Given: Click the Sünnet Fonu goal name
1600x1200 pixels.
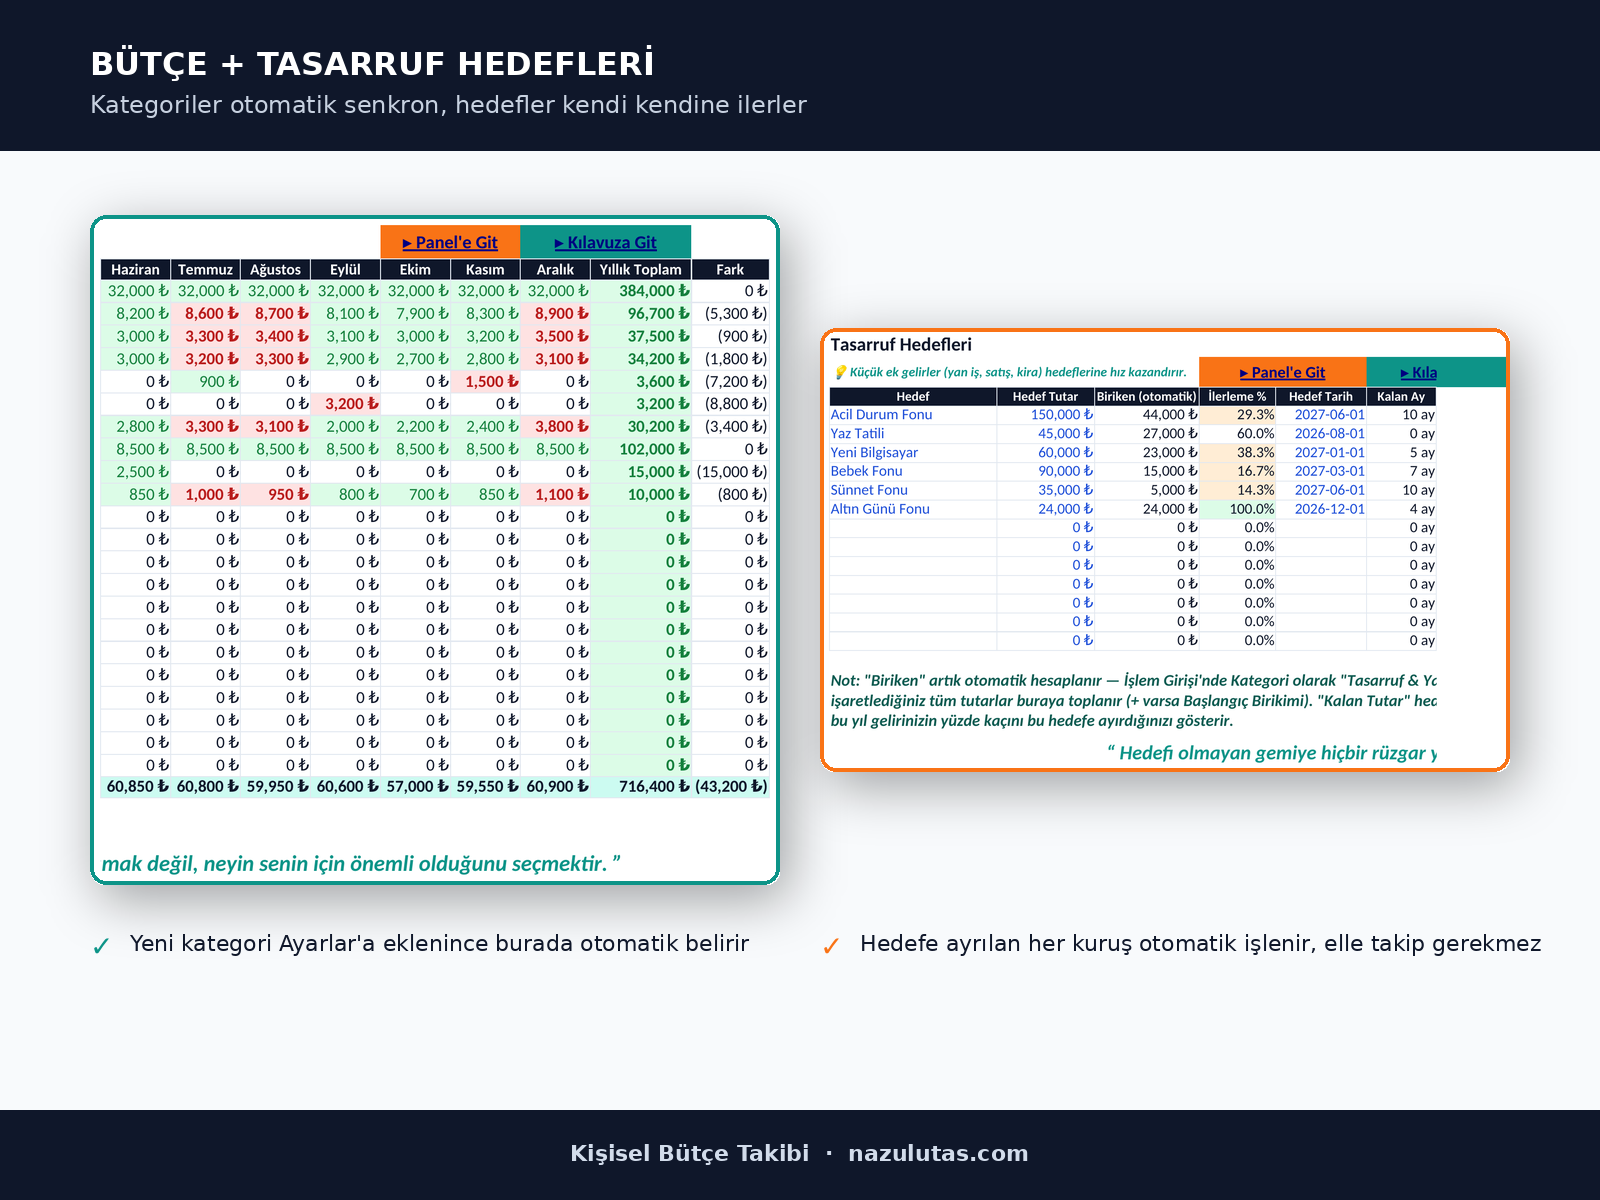Looking at the screenshot, I should coord(869,490).
